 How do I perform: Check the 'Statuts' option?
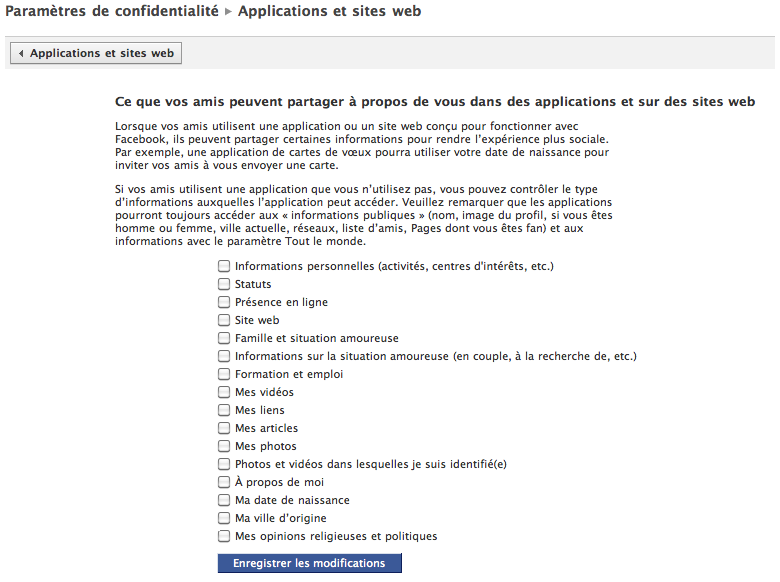[224, 284]
